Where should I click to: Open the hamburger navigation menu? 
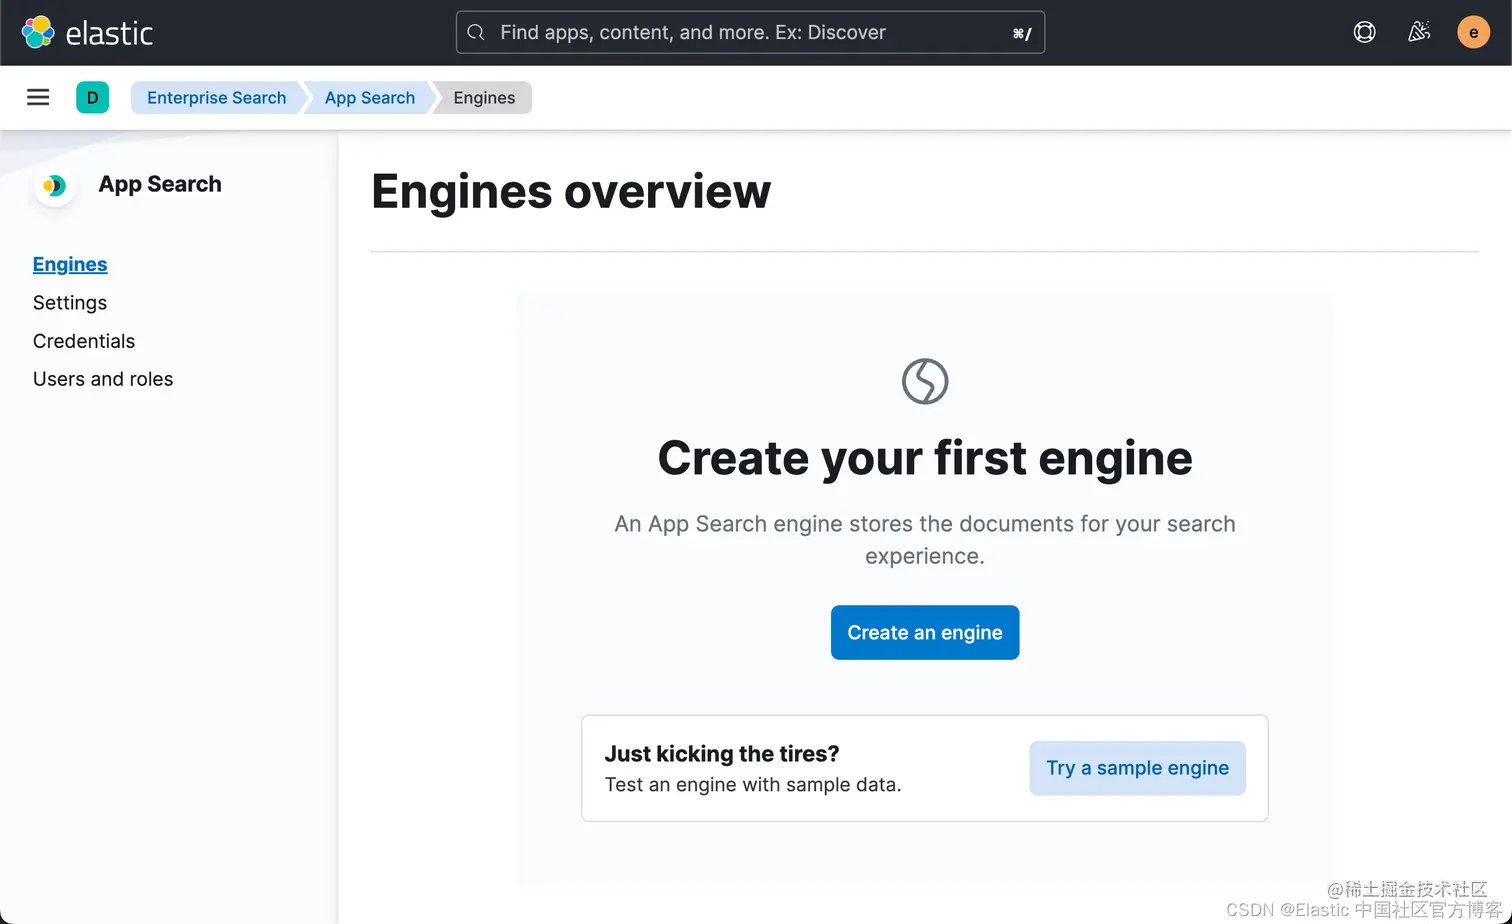pos(38,97)
